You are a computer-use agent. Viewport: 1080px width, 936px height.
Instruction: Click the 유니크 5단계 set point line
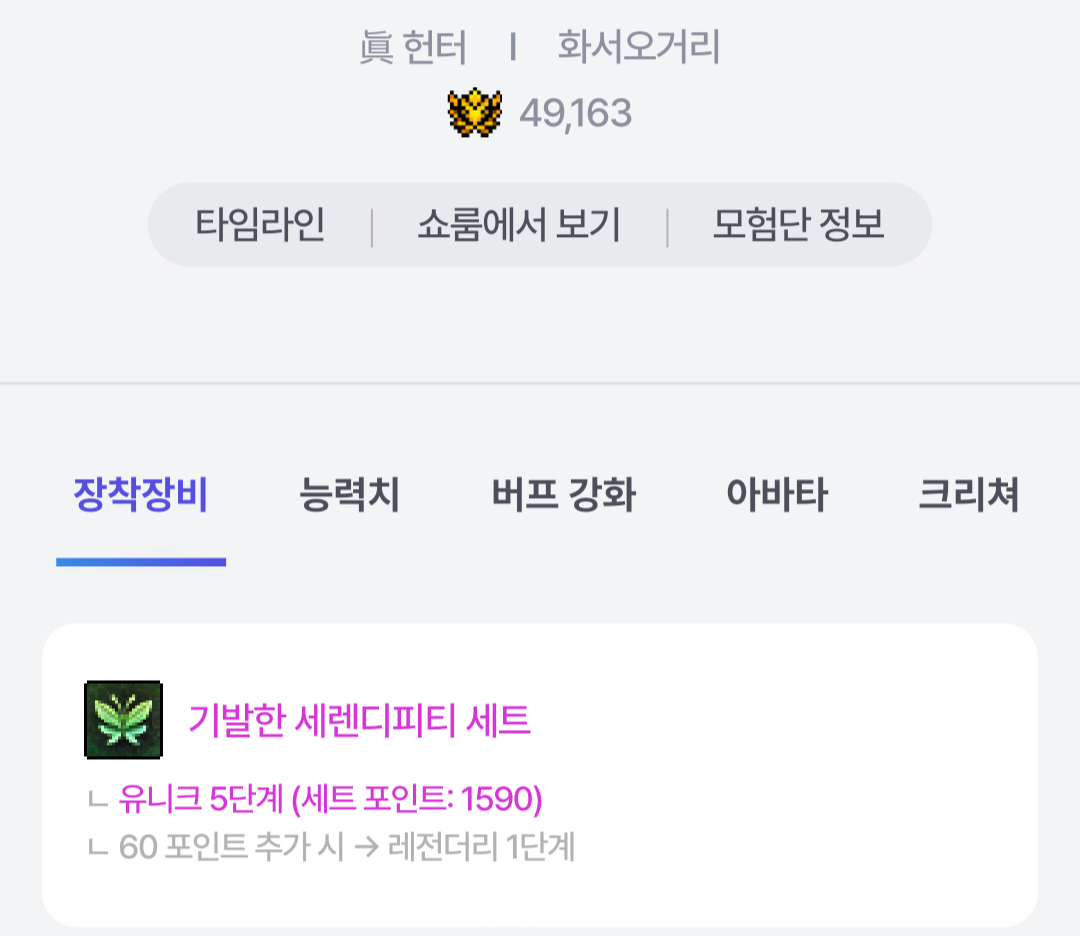331,799
